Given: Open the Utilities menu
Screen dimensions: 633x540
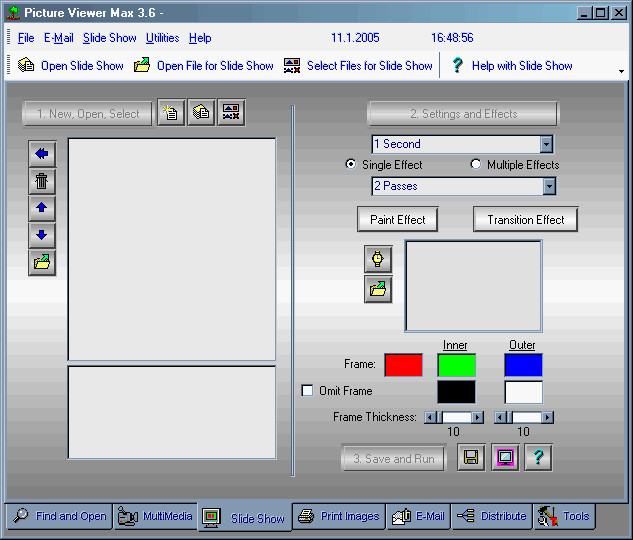Looking at the screenshot, I should tap(162, 38).
